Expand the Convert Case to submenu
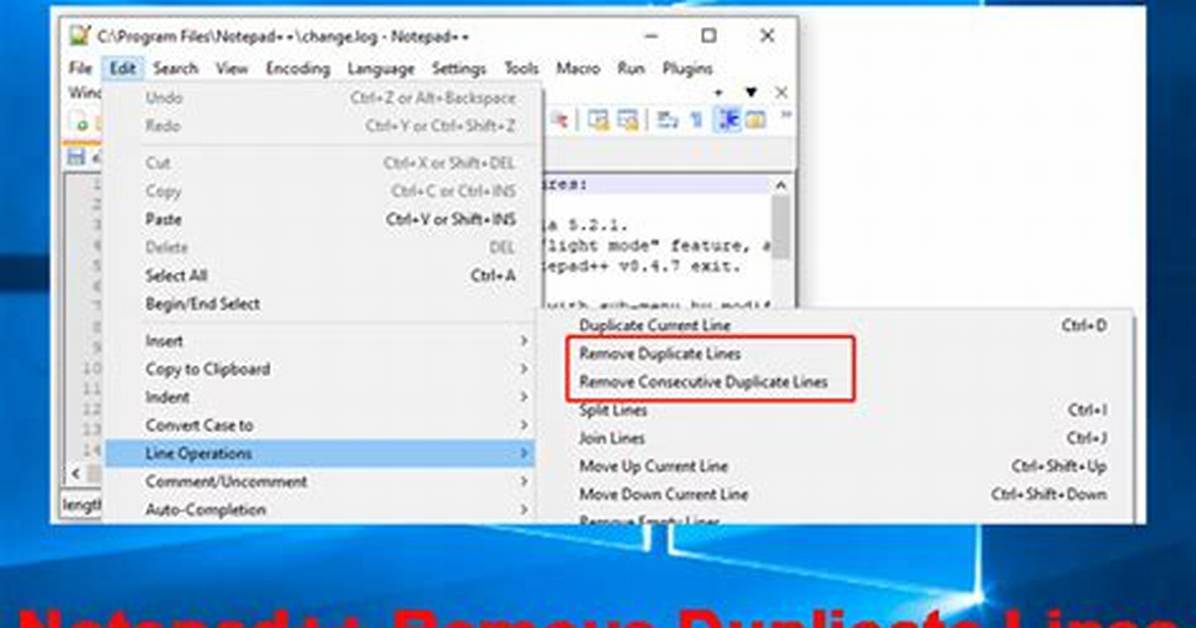This screenshot has width=1196, height=628. (x=320, y=425)
